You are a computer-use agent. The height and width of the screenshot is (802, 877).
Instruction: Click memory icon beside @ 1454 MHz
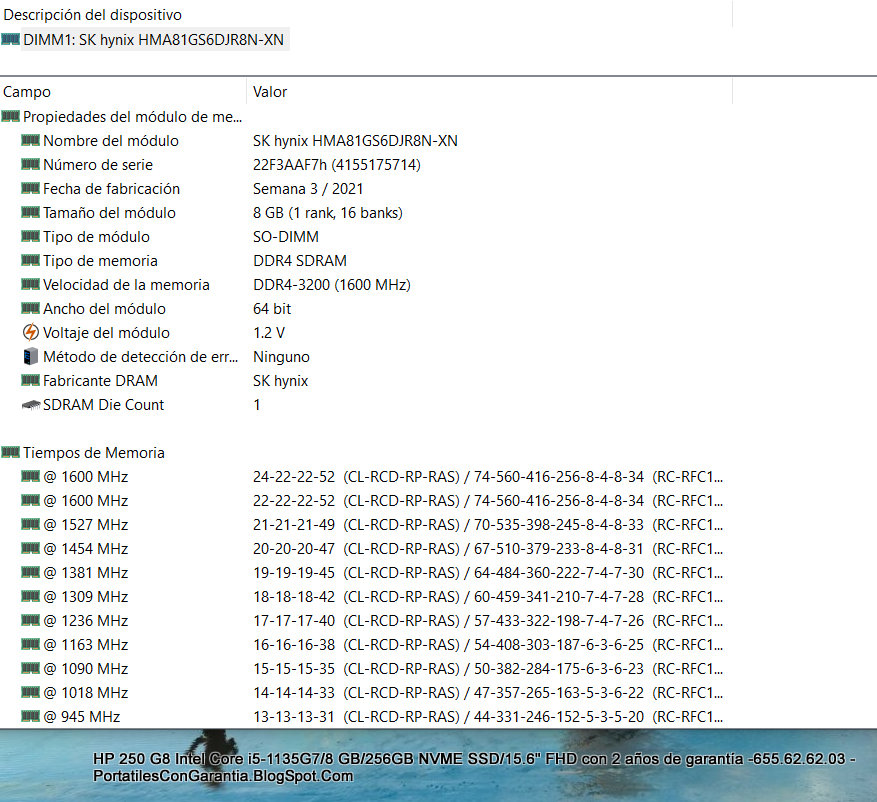click(x=30, y=548)
